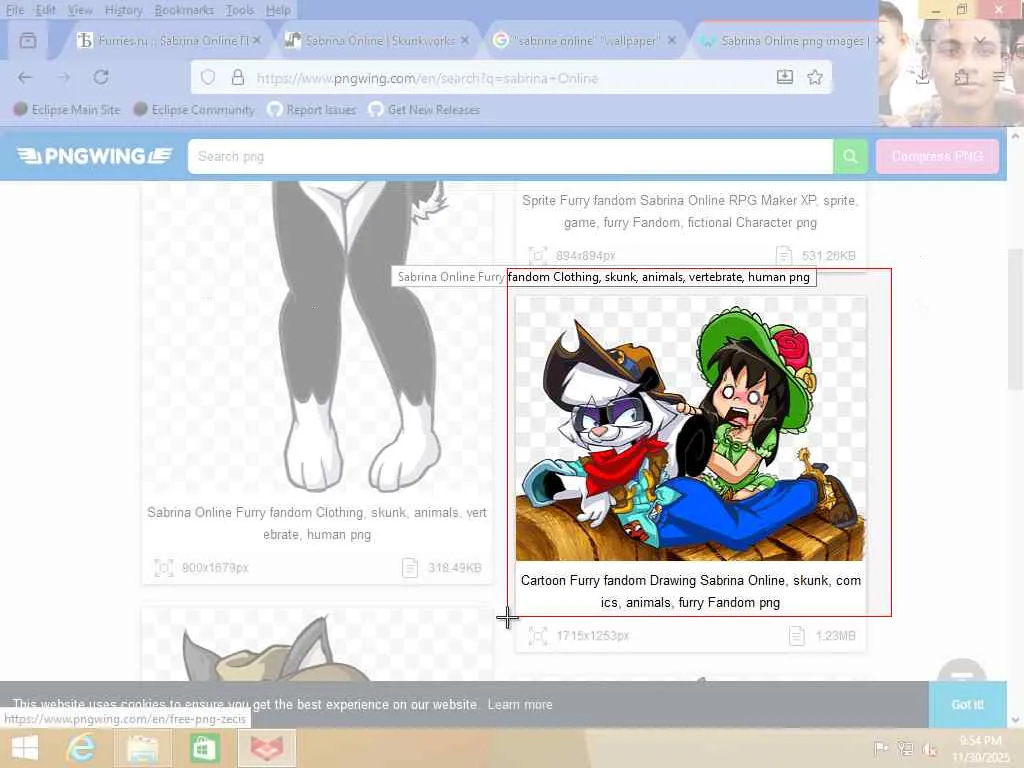Open Cartoon Furry fandom Drawing link
Viewport: 1024px width, 768px height.
691,591
